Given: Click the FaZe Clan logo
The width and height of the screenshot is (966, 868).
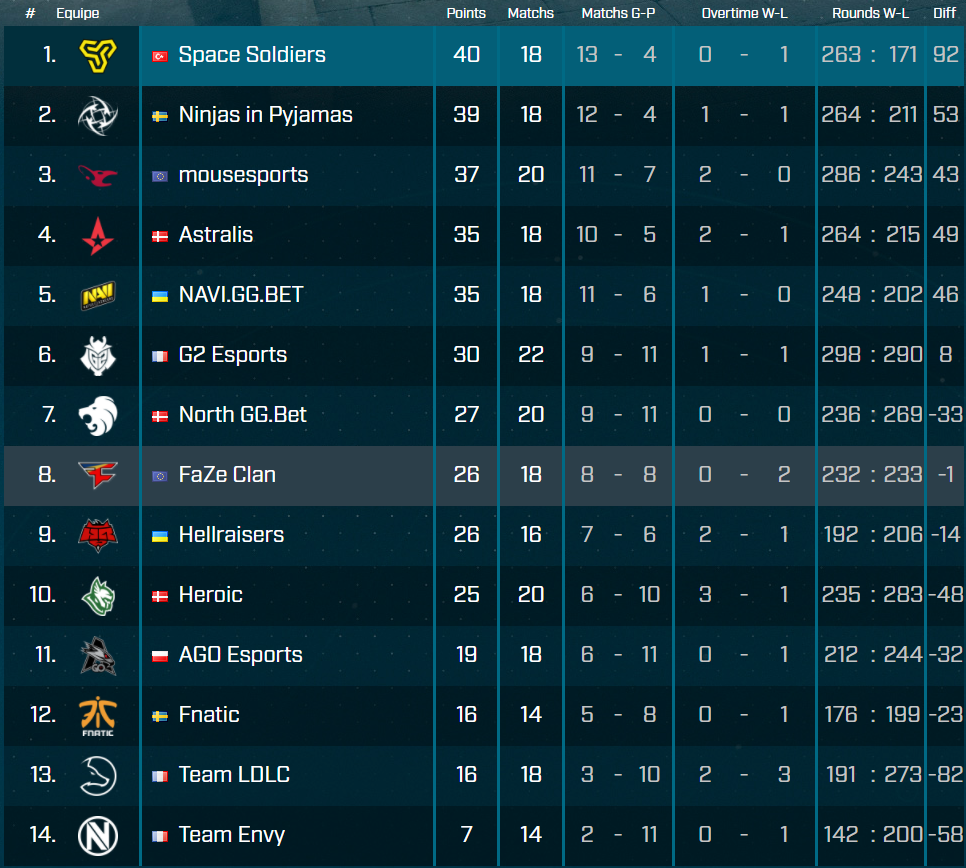Looking at the screenshot, I should [x=98, y=475].
